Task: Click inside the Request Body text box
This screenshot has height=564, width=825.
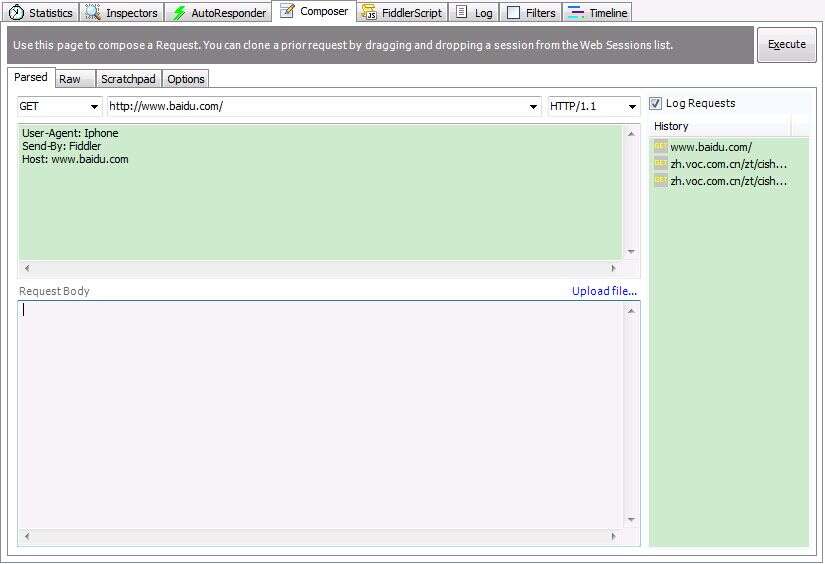Action: coord(320,415)
